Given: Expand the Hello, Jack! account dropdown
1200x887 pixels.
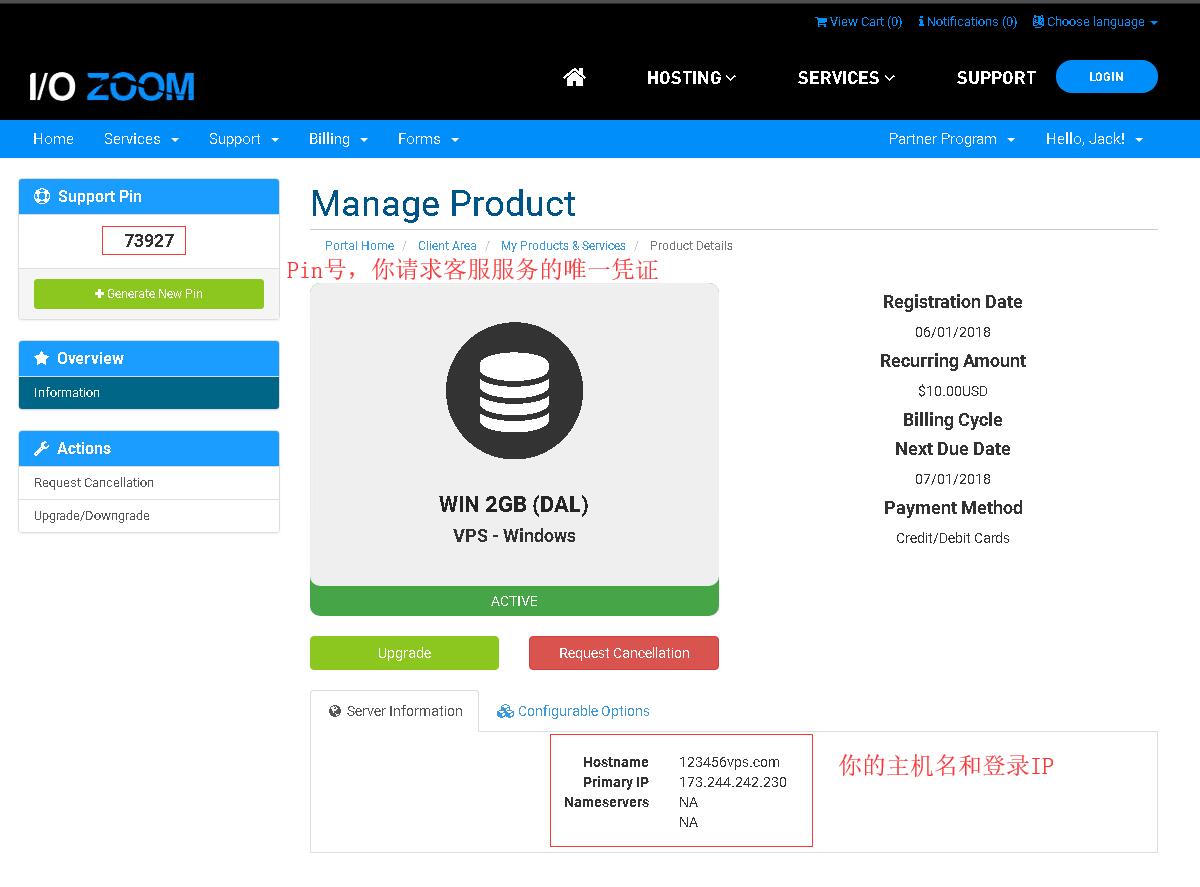Looking at the screenshot, I should click(1093, 139).
